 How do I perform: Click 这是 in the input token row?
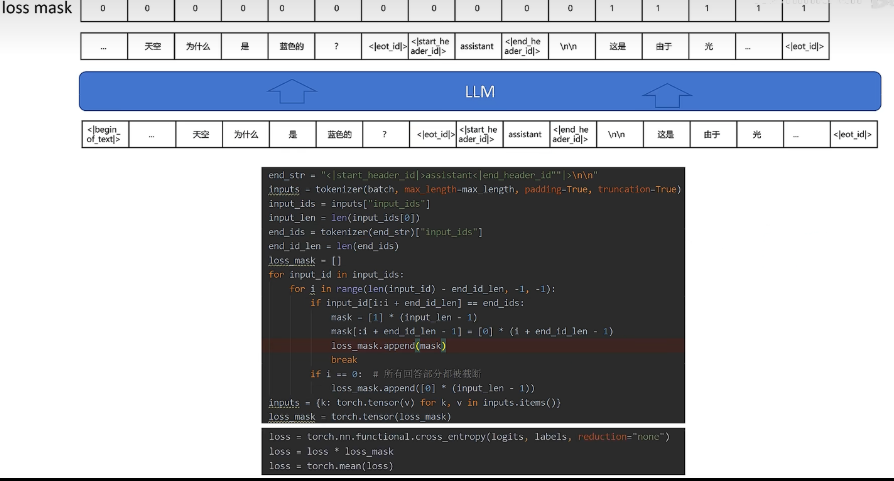(x=666, y=134)
